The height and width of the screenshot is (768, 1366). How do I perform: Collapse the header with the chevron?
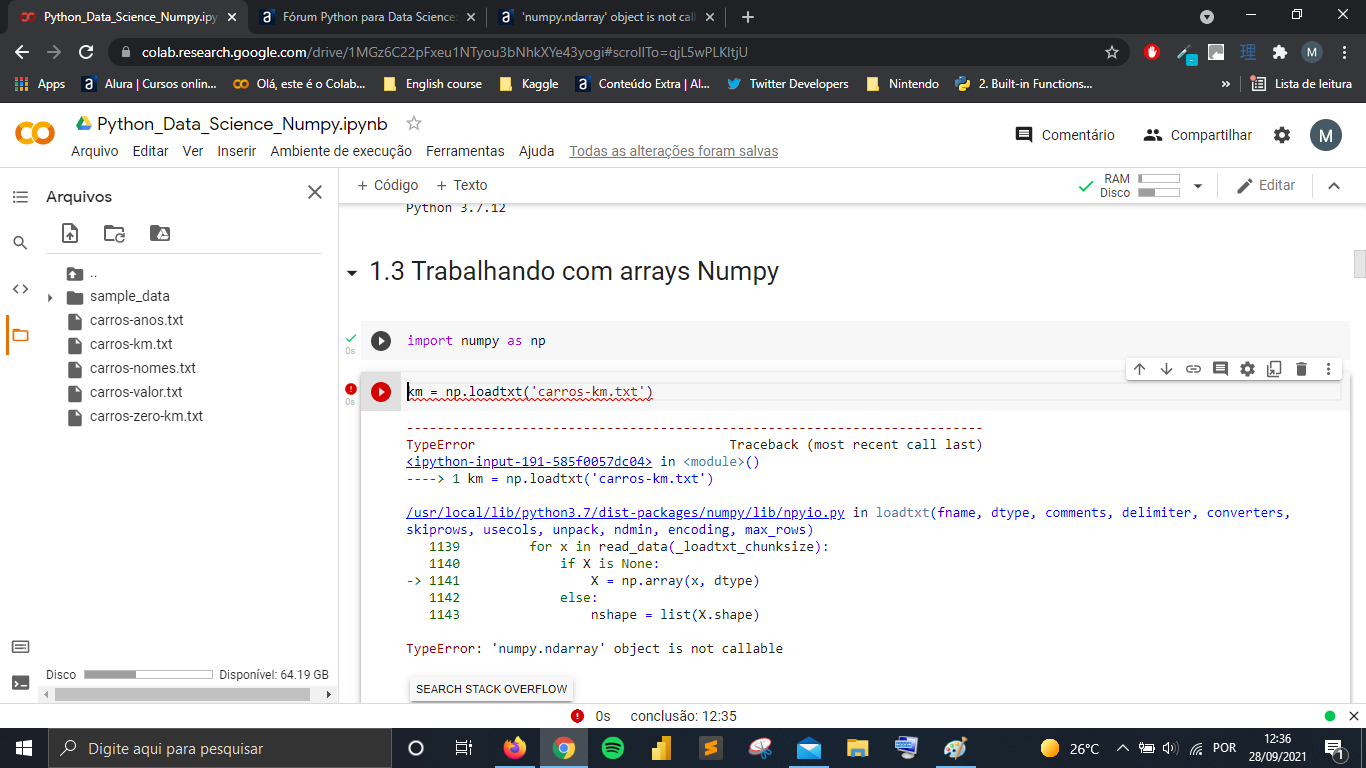[x=1334, y=185]
